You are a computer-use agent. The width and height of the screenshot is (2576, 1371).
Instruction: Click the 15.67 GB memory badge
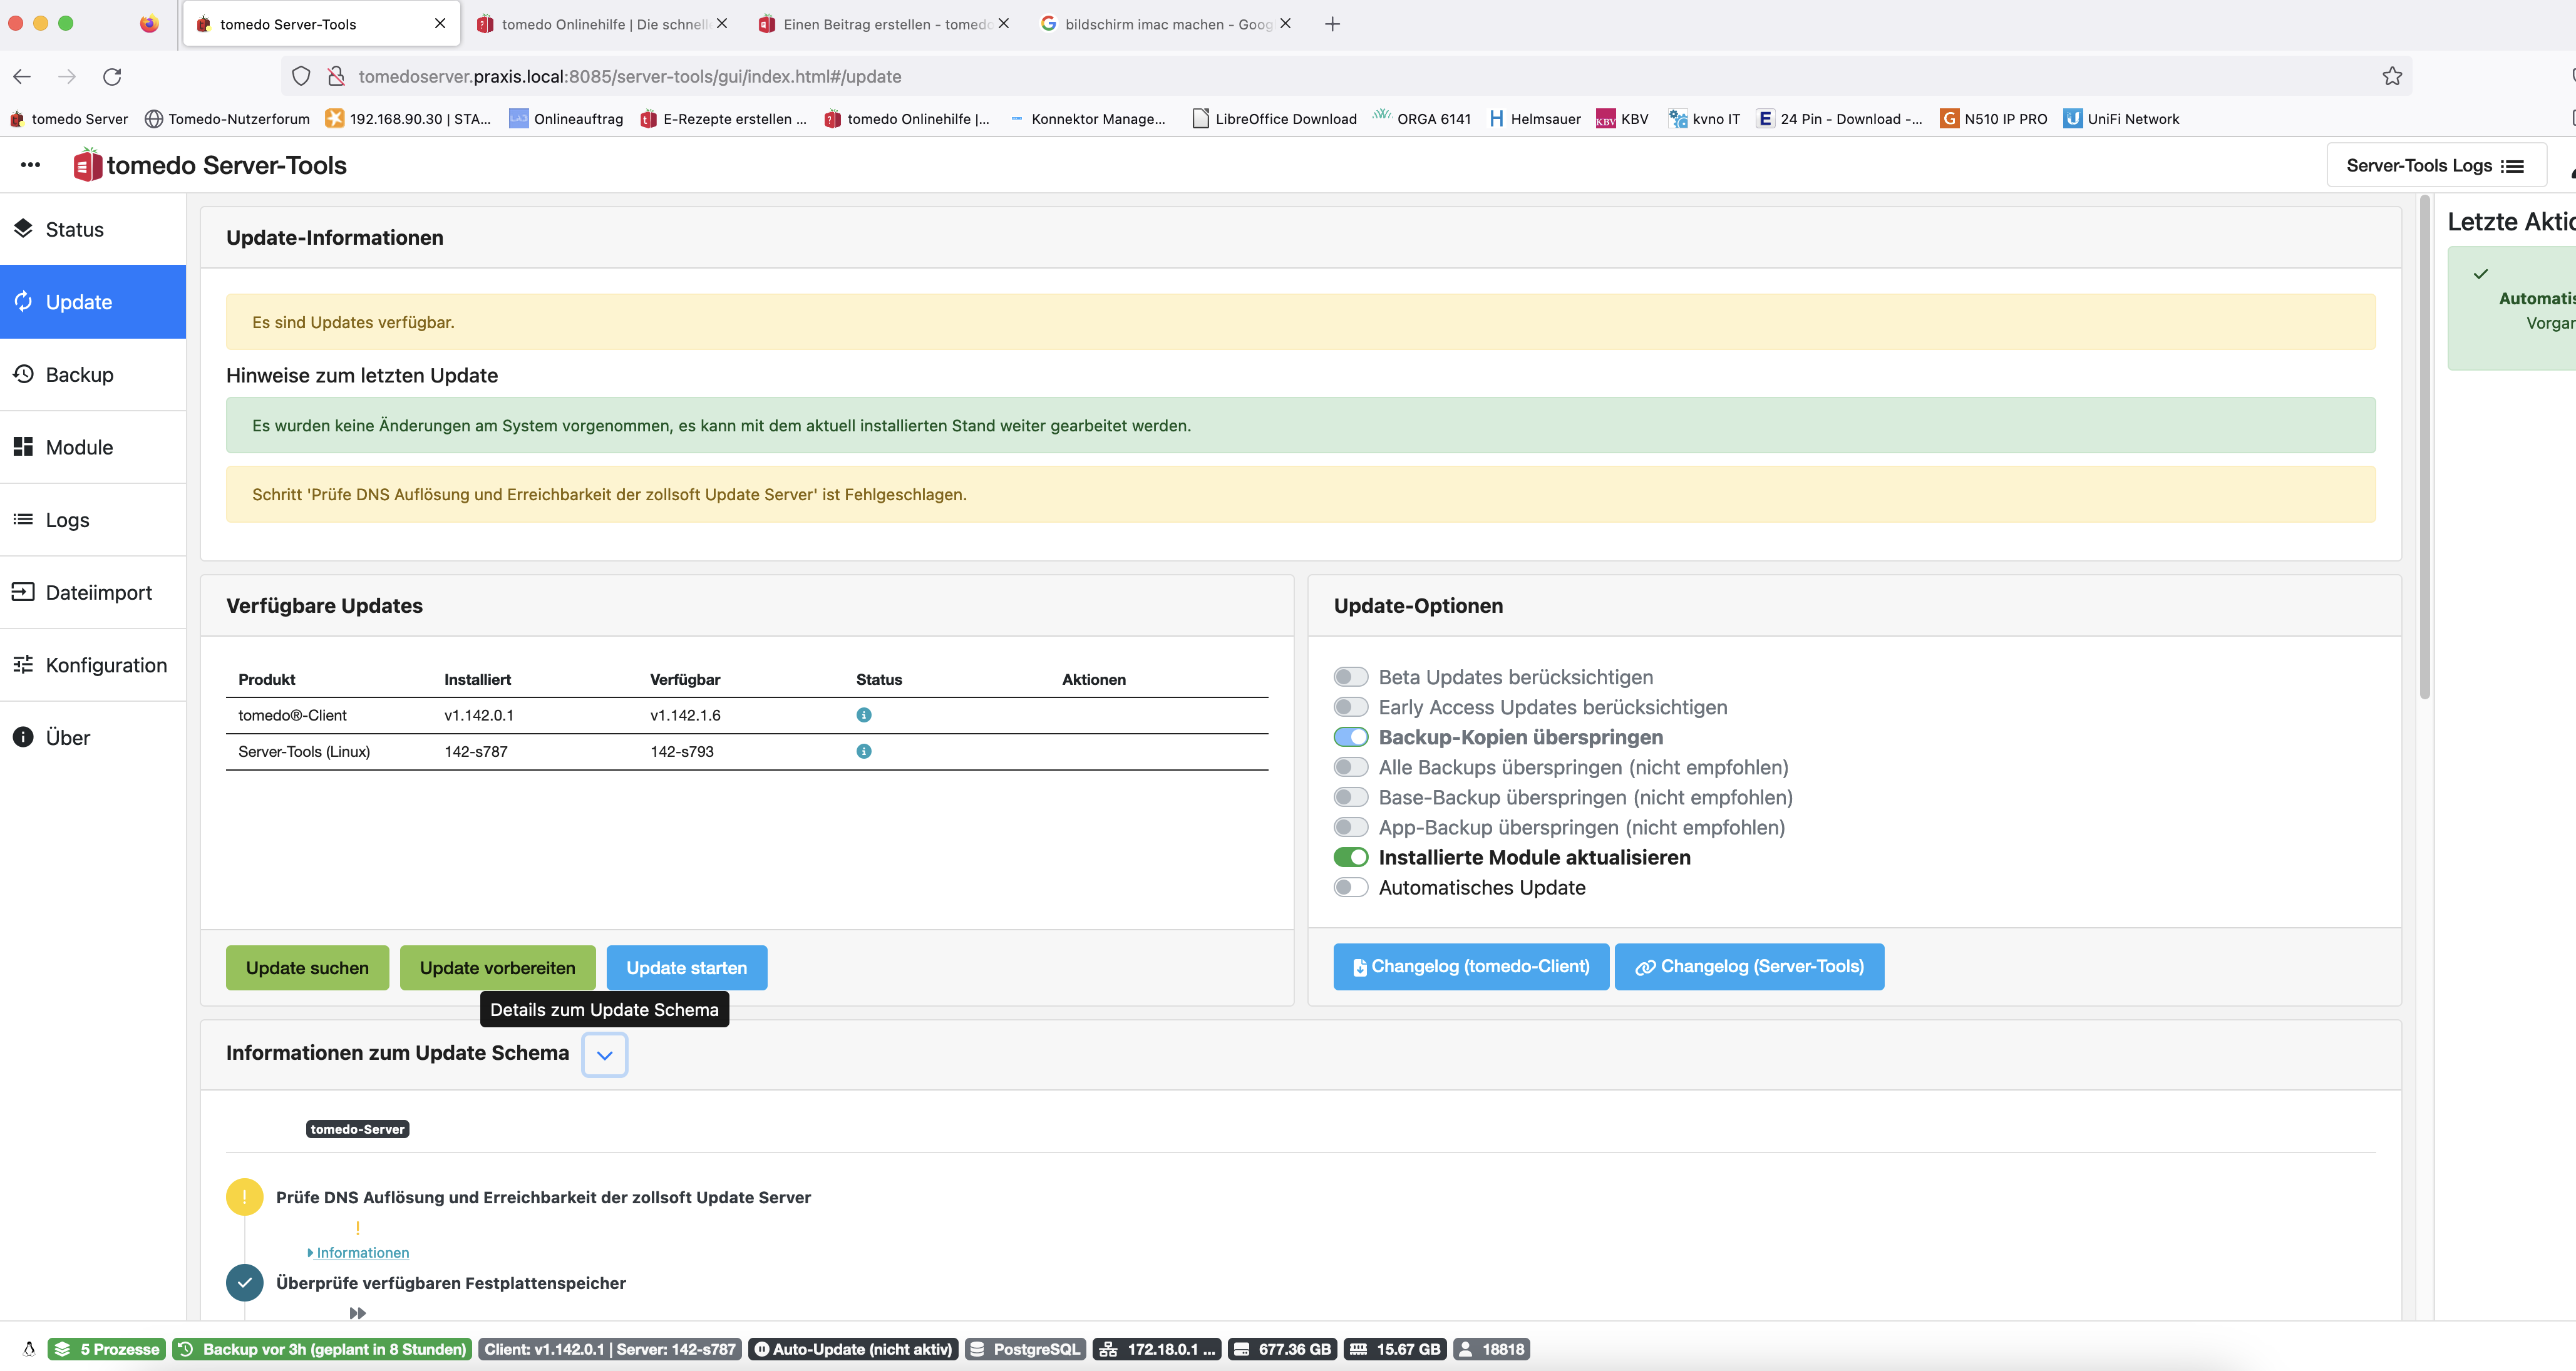pos(1396,1349)
